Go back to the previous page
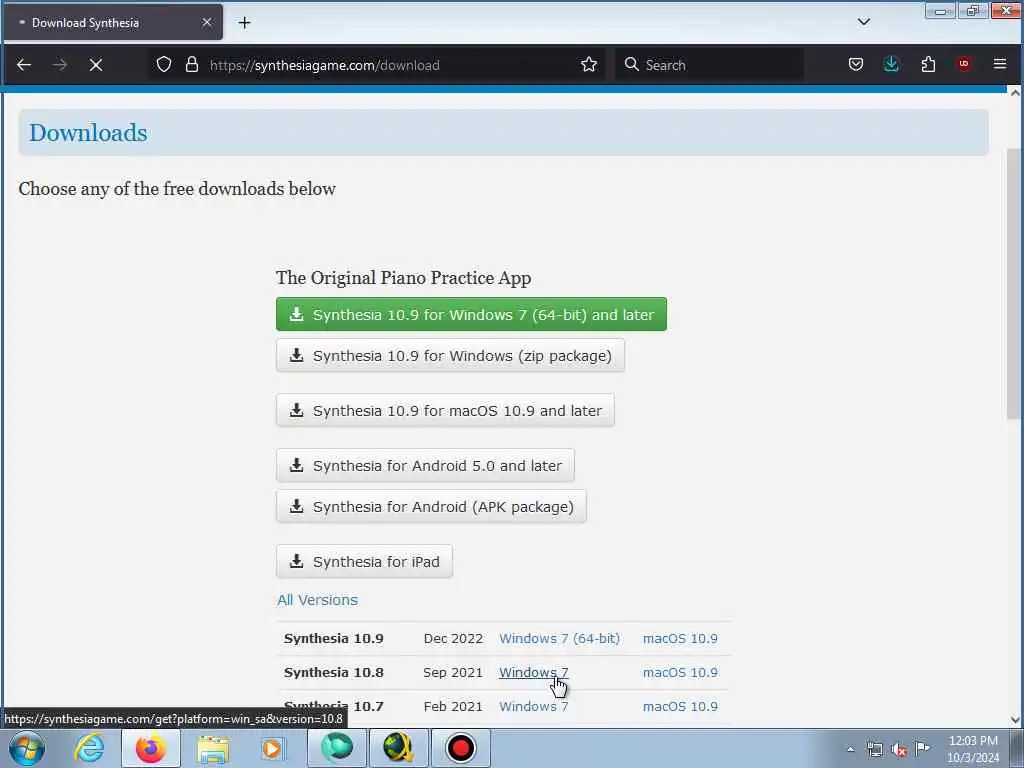The image size is (1024, 768). point(24,65)
